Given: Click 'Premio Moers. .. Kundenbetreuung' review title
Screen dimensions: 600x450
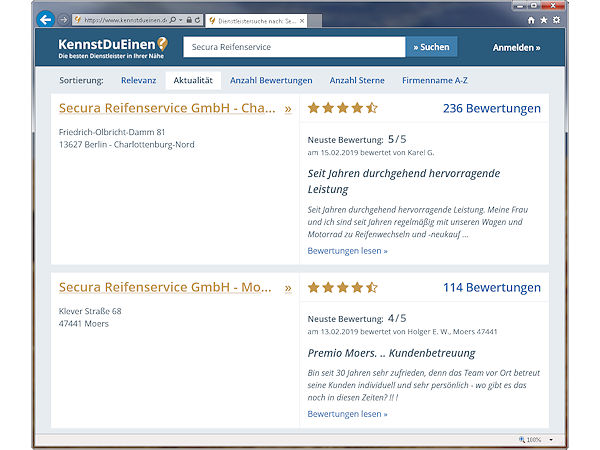Looking at the screenshot, I should tap(391, 353).
